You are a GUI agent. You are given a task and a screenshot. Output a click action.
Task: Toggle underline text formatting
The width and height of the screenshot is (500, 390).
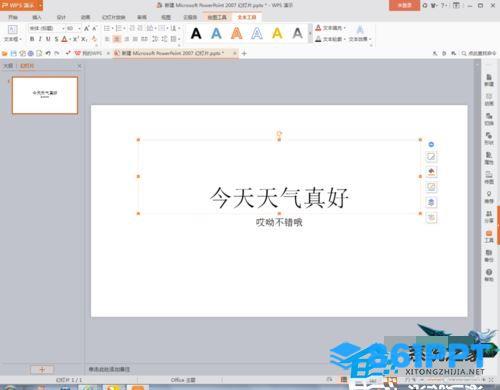pos(48,39)
